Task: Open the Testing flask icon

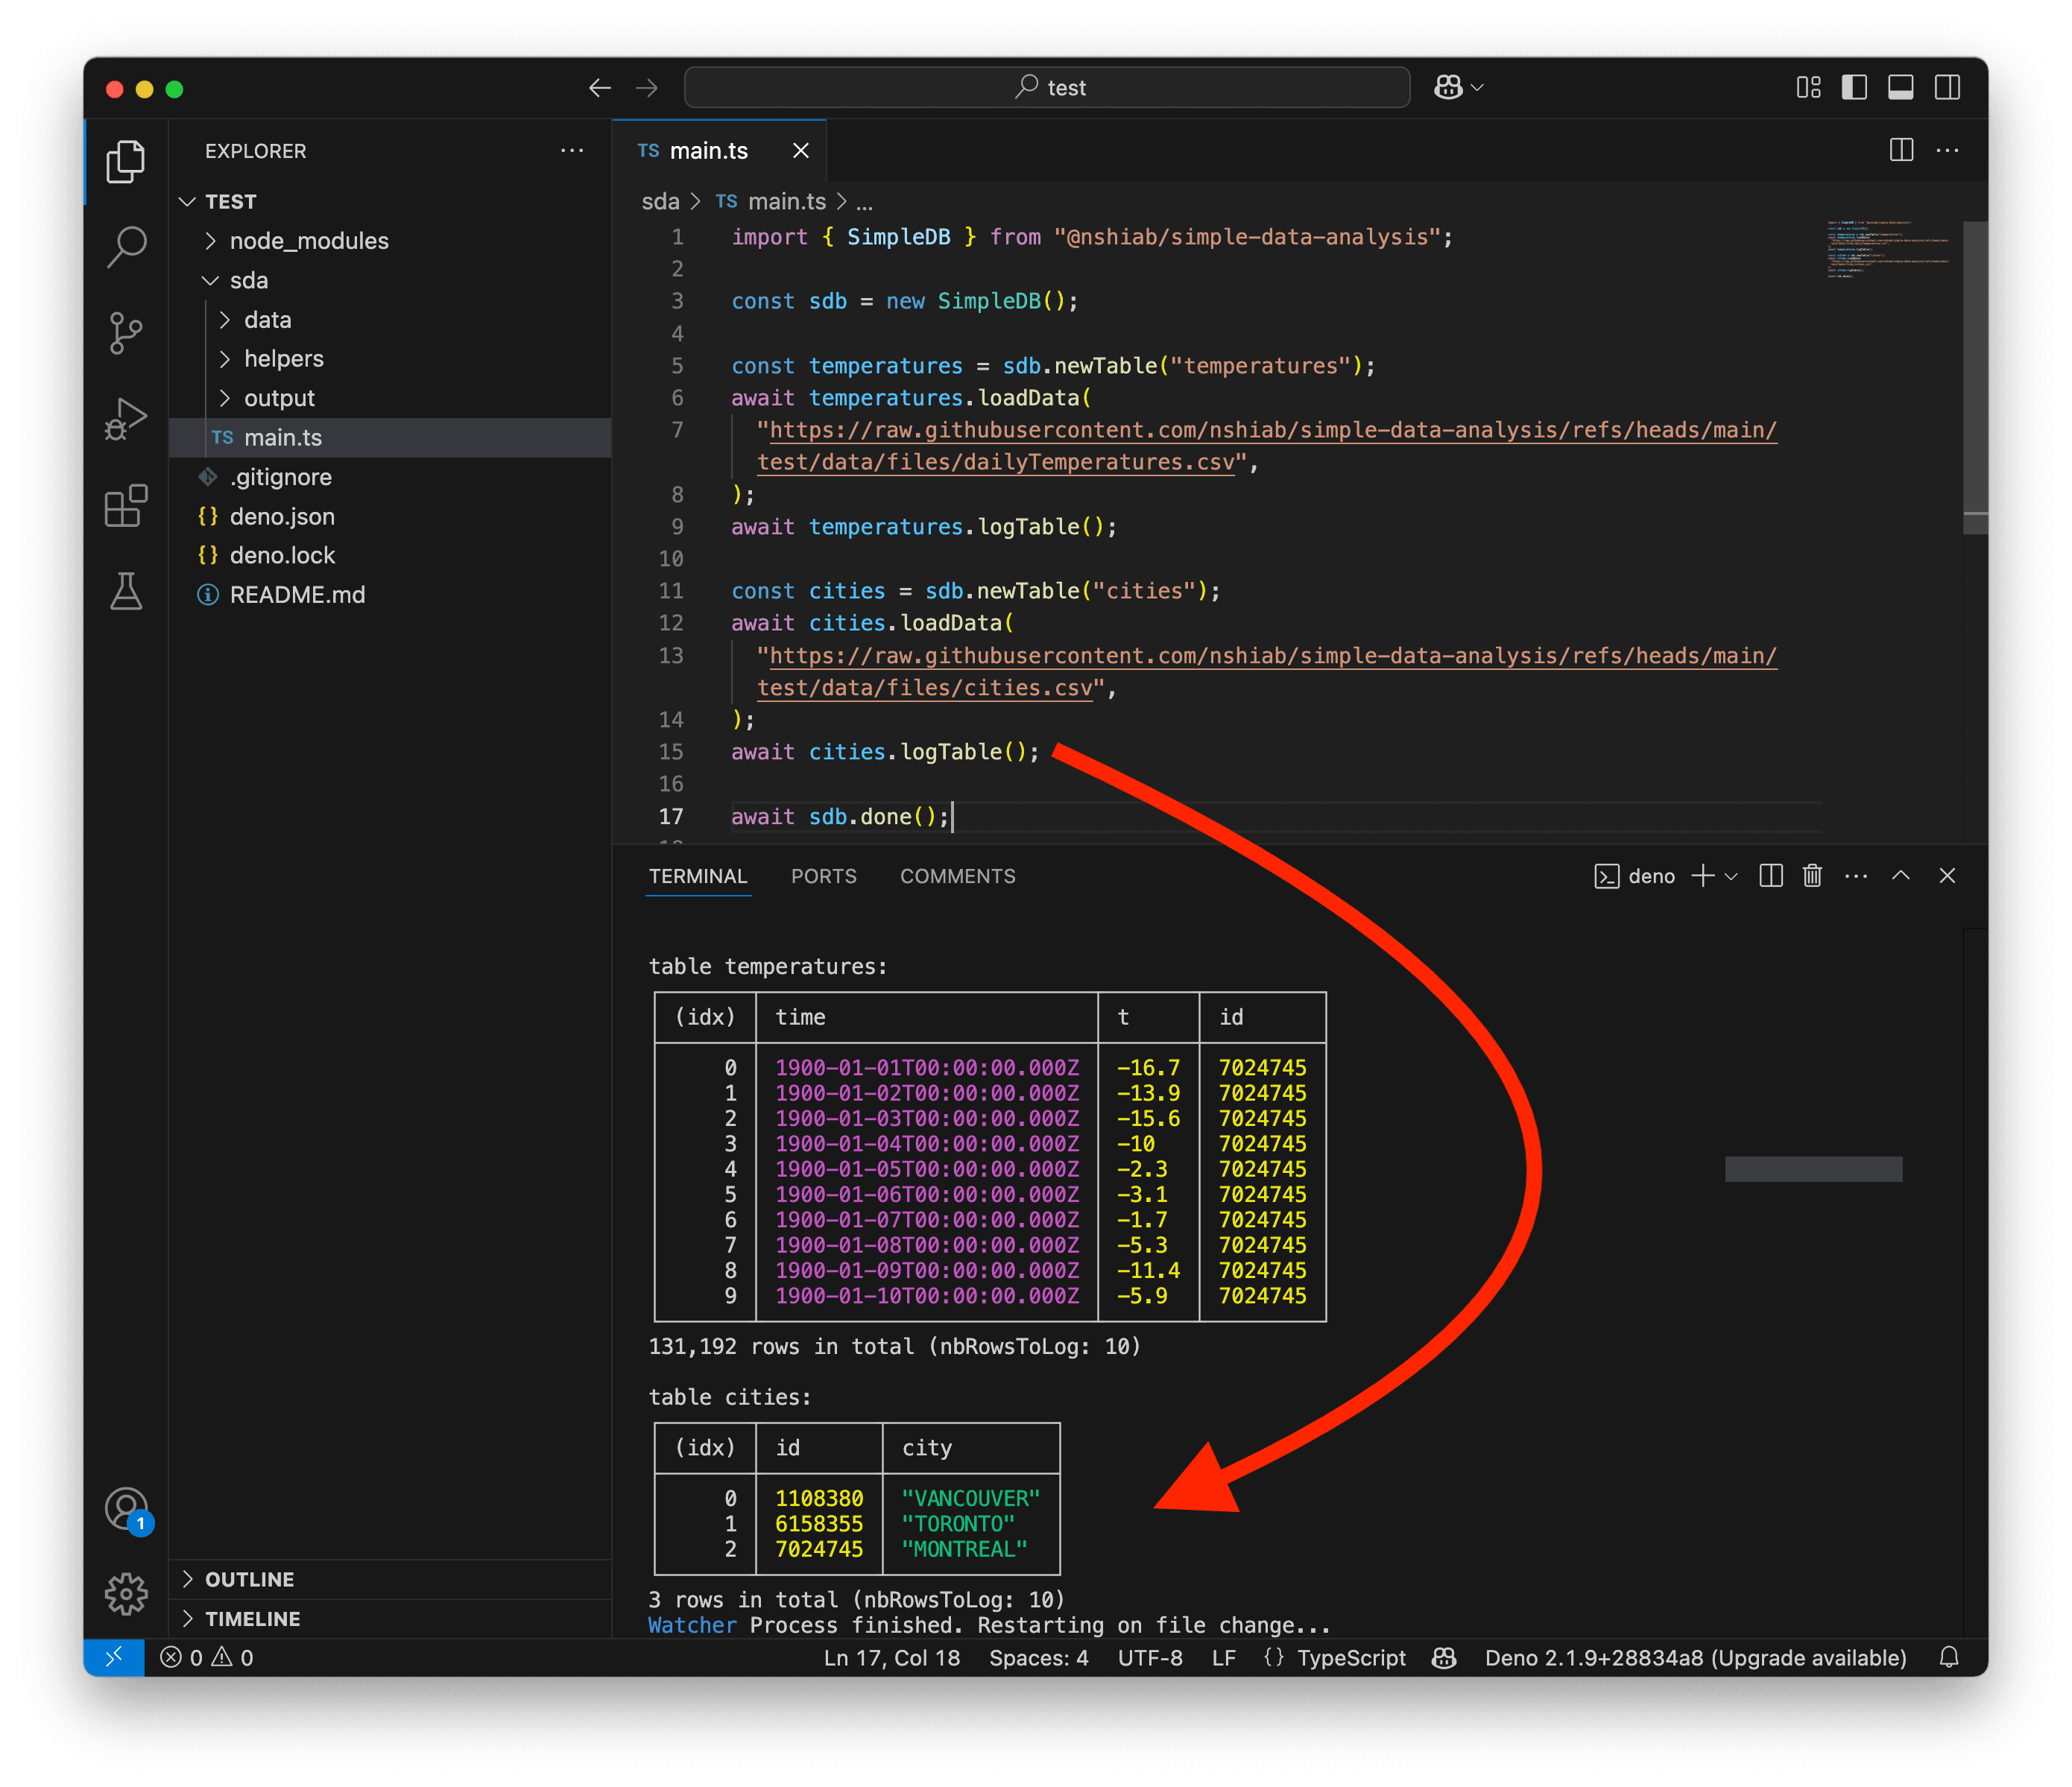Action: (x=126, y=592)
